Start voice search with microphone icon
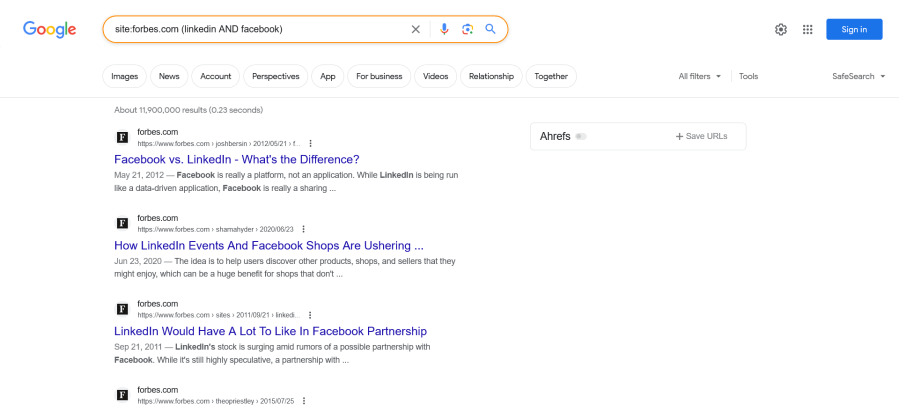This screenshot has height=411, width=899. click(444, 29)
